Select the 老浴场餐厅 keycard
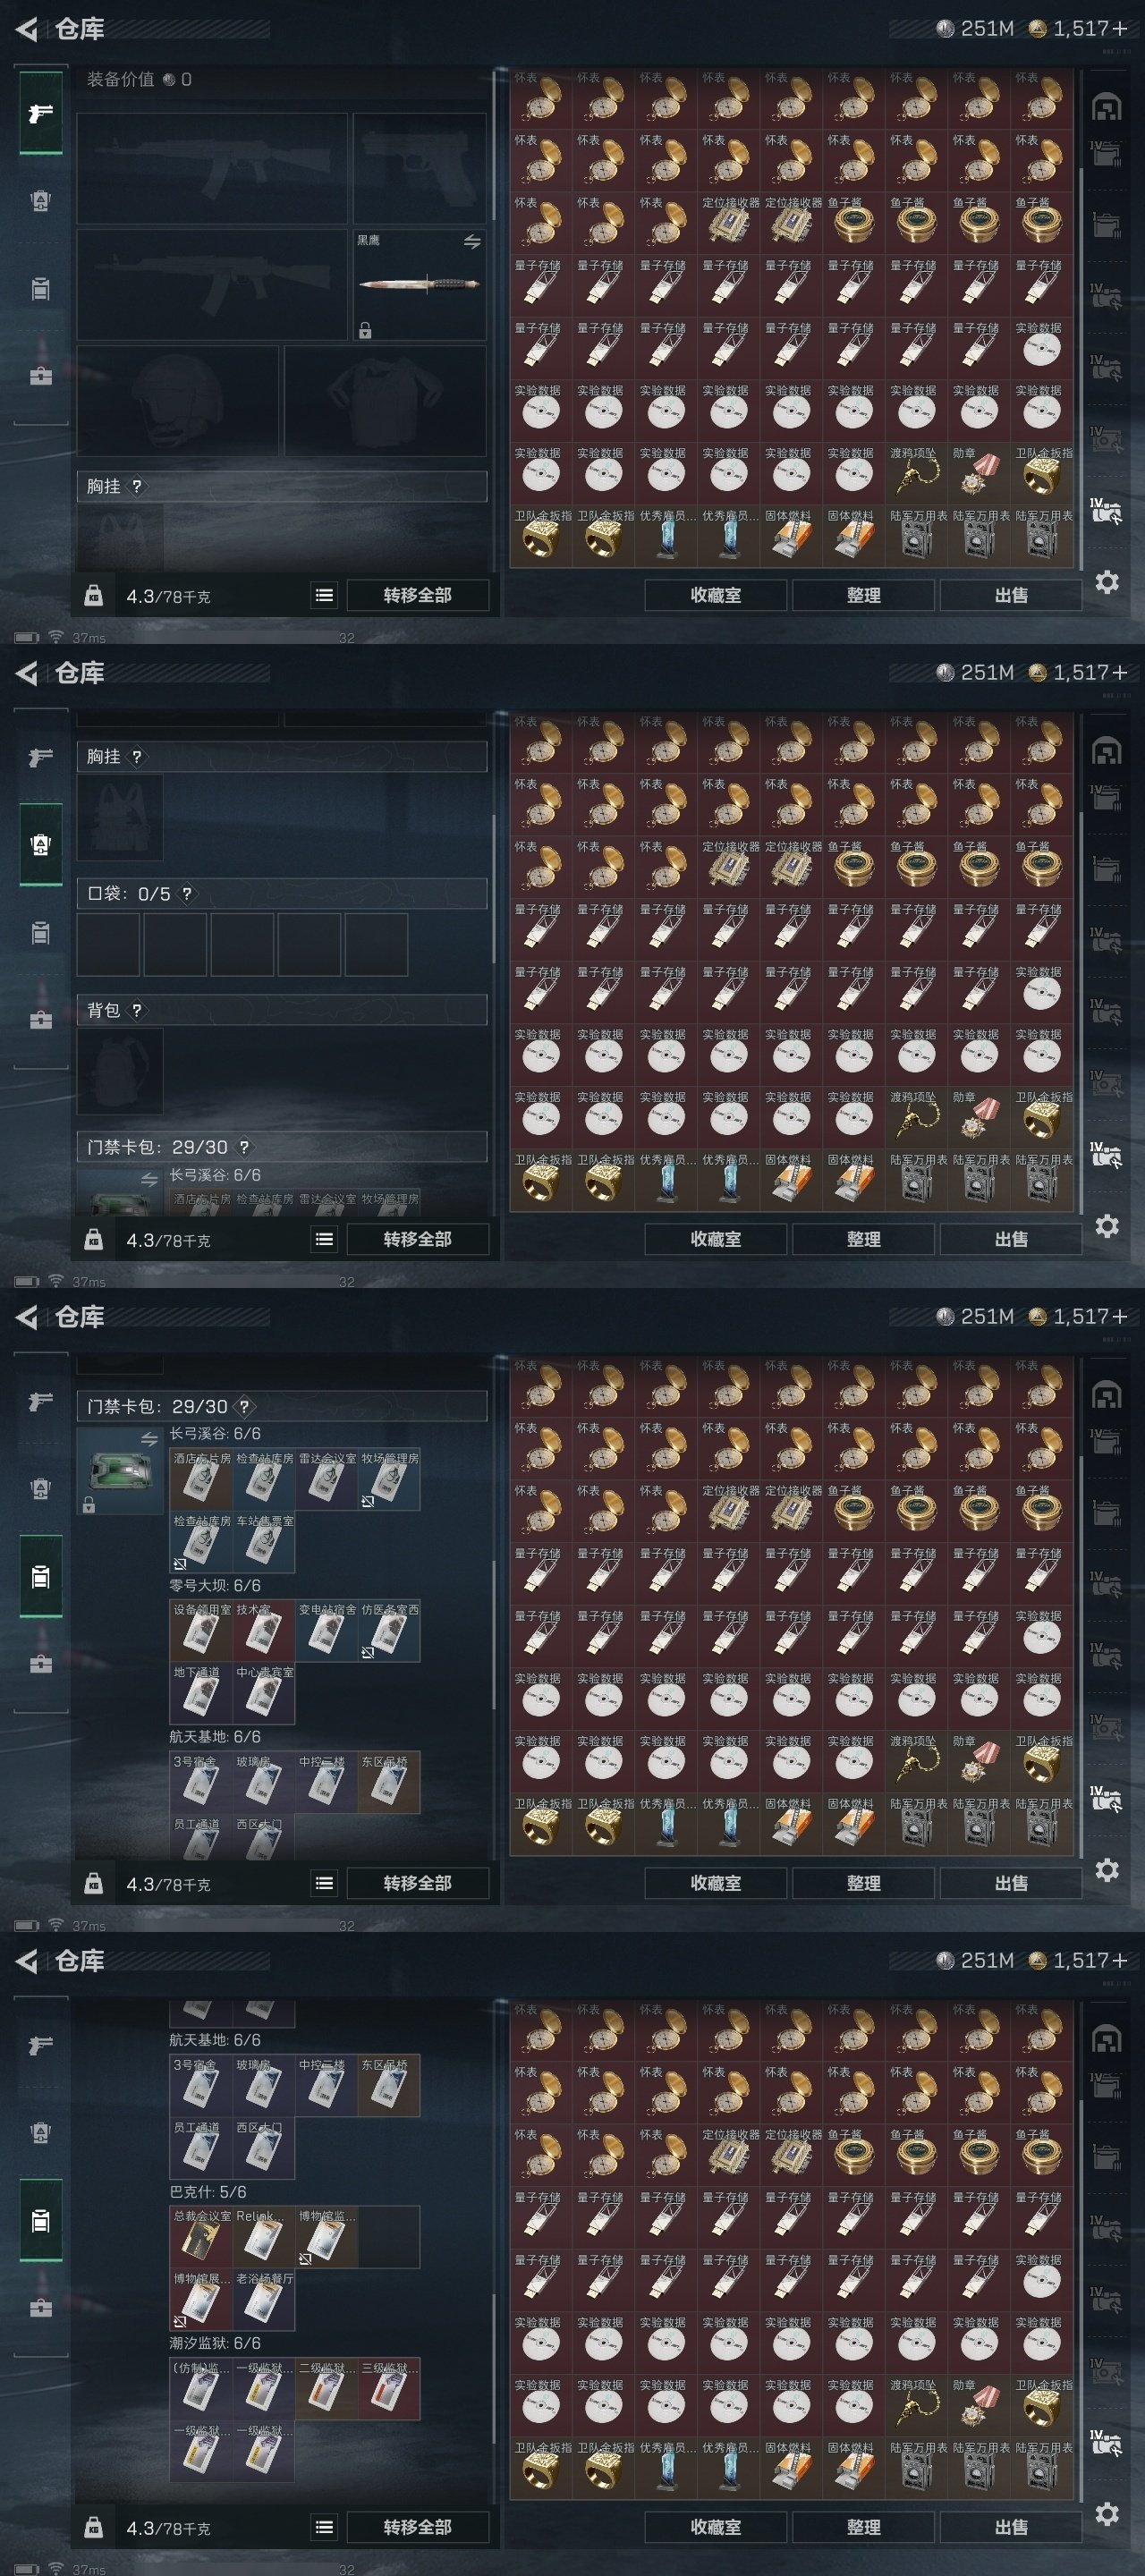 (263, 2298)
